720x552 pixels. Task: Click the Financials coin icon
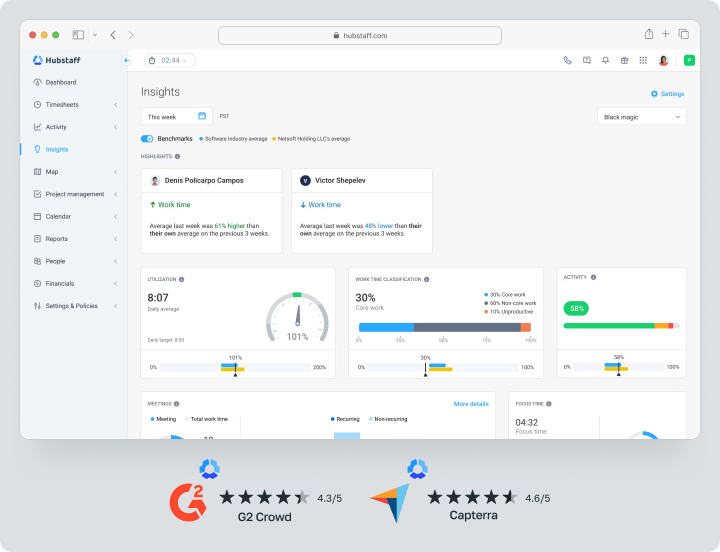[37, 283]
